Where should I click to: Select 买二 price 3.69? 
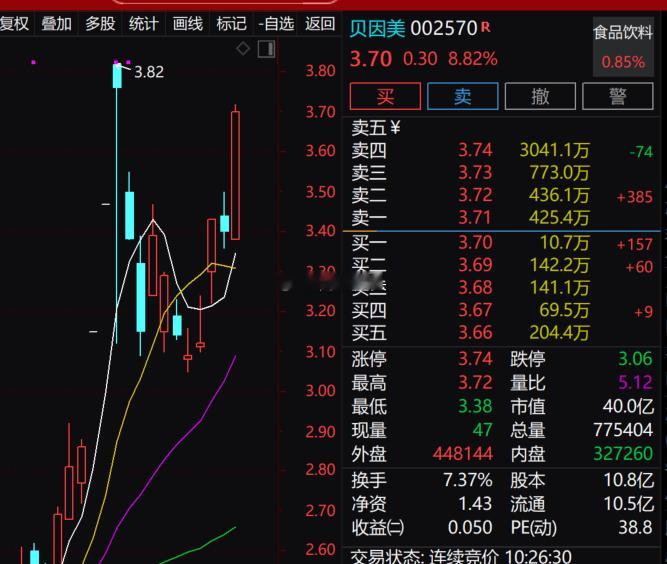pyautogui.click(x=475, y=265)
